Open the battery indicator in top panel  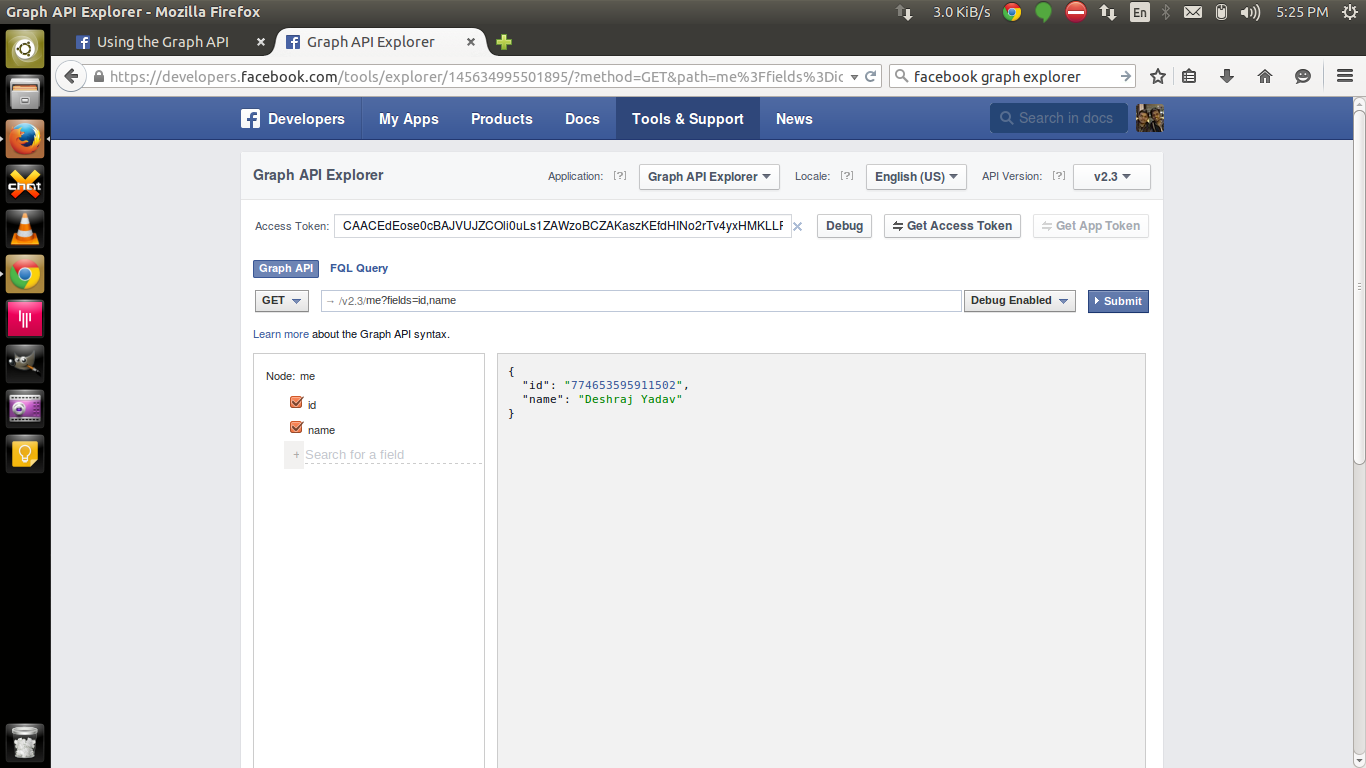point(1221,12)
